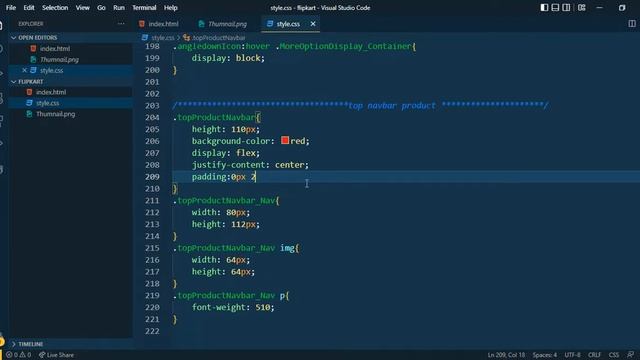The width and height of the screenshot is (640, 360).
Task: Click '.topProductNavbar_Nav p{' selector
Action: [231, 296]
